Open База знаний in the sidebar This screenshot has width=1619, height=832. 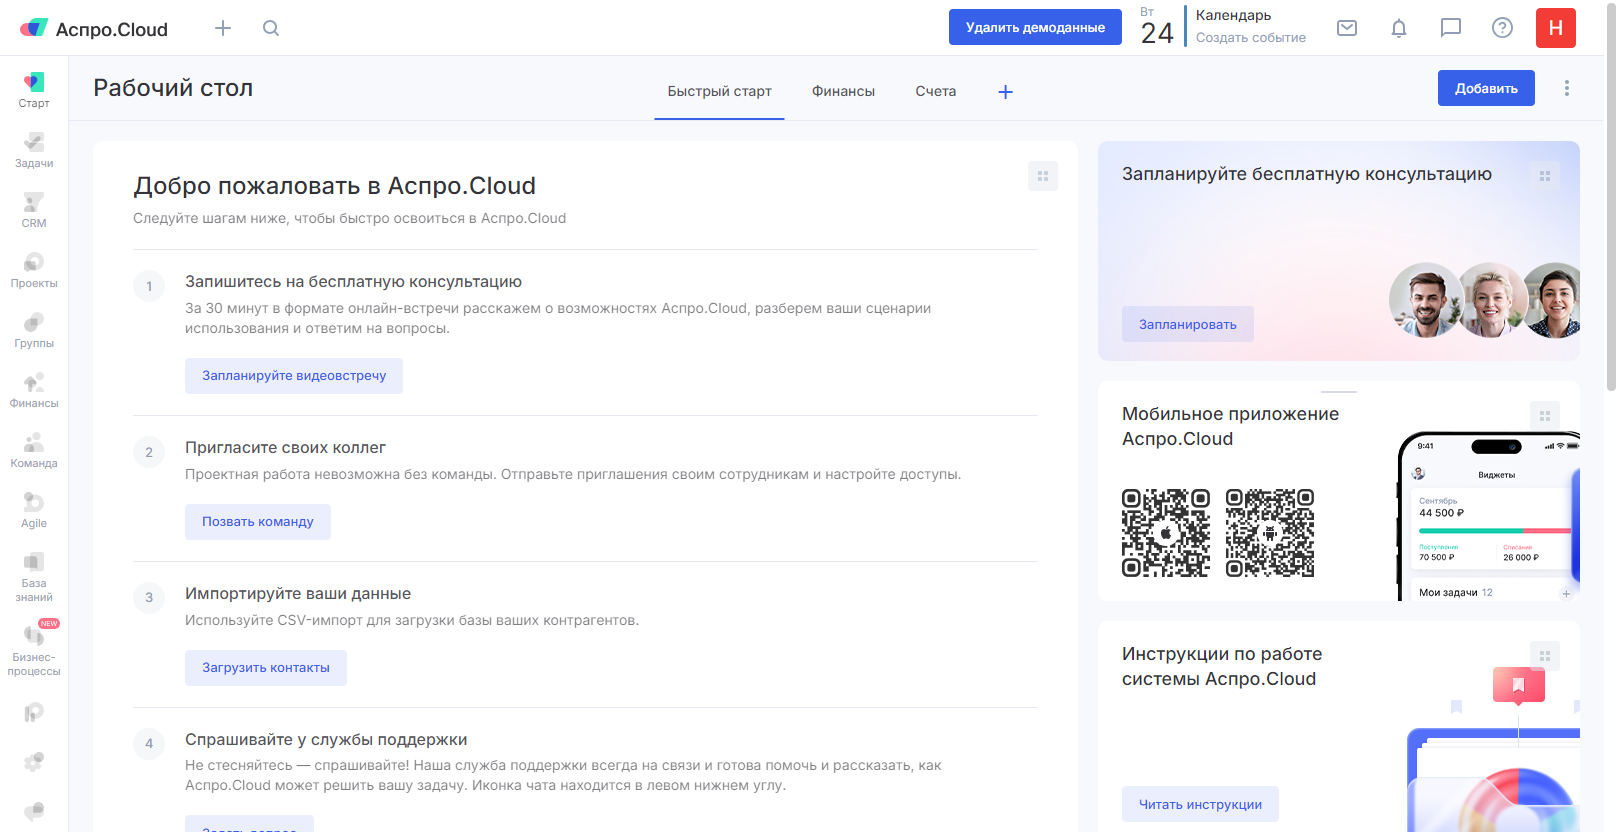pos(34,577)
